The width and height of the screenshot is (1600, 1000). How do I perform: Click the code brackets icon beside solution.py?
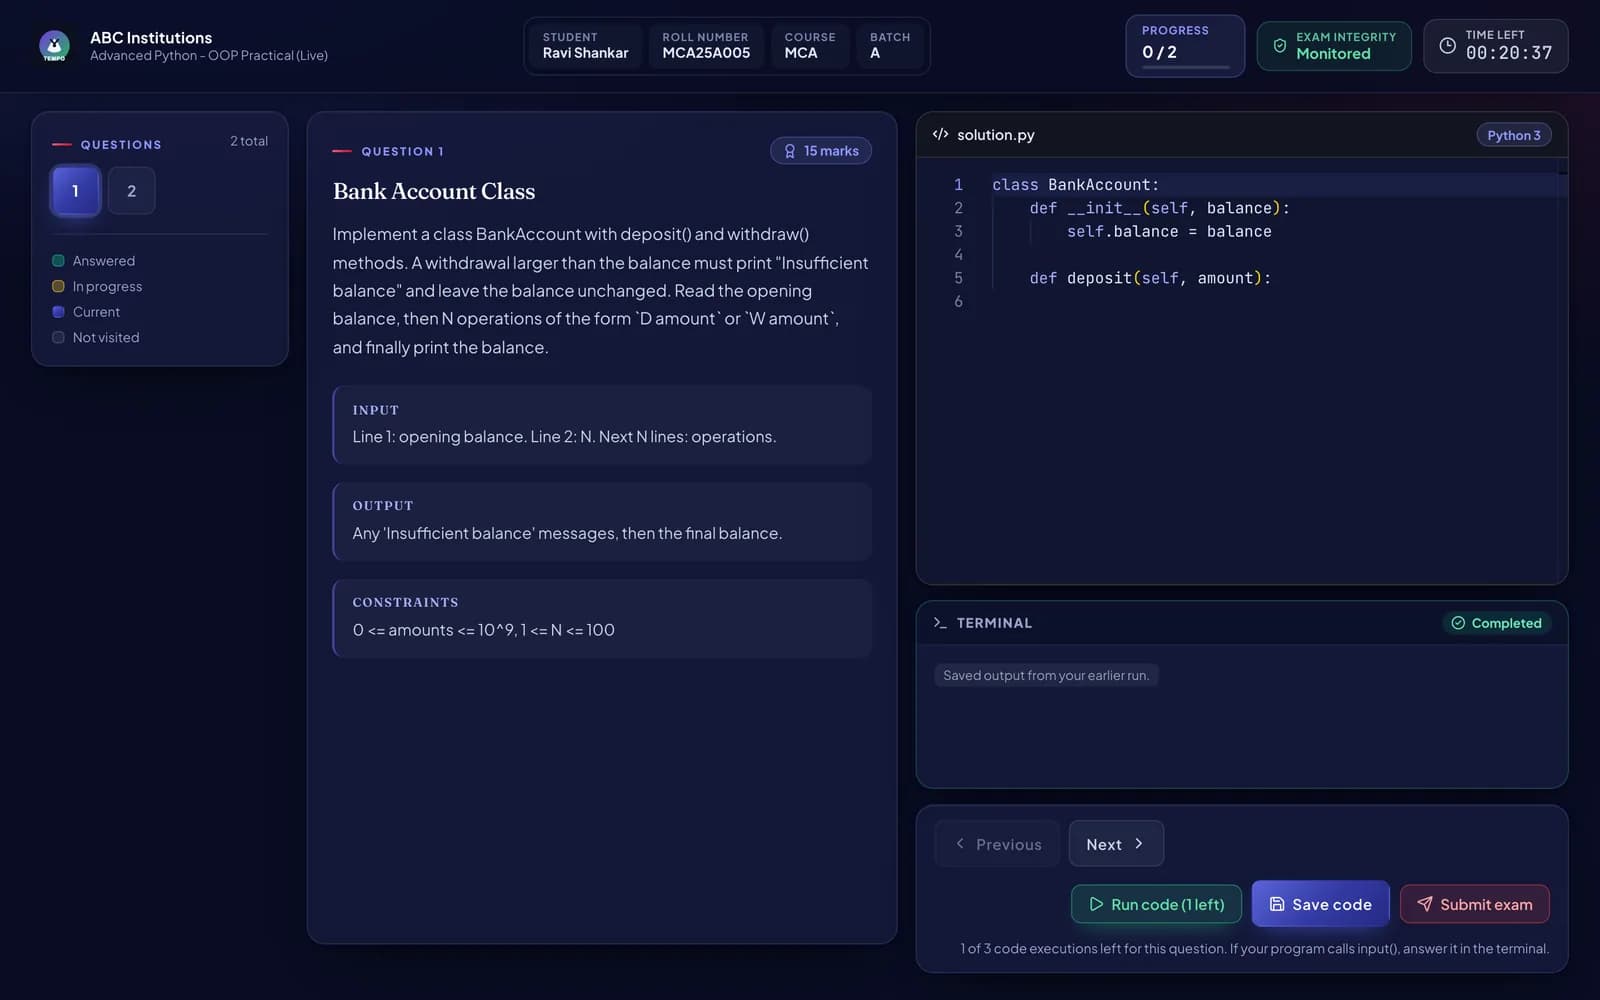[940, 134]
